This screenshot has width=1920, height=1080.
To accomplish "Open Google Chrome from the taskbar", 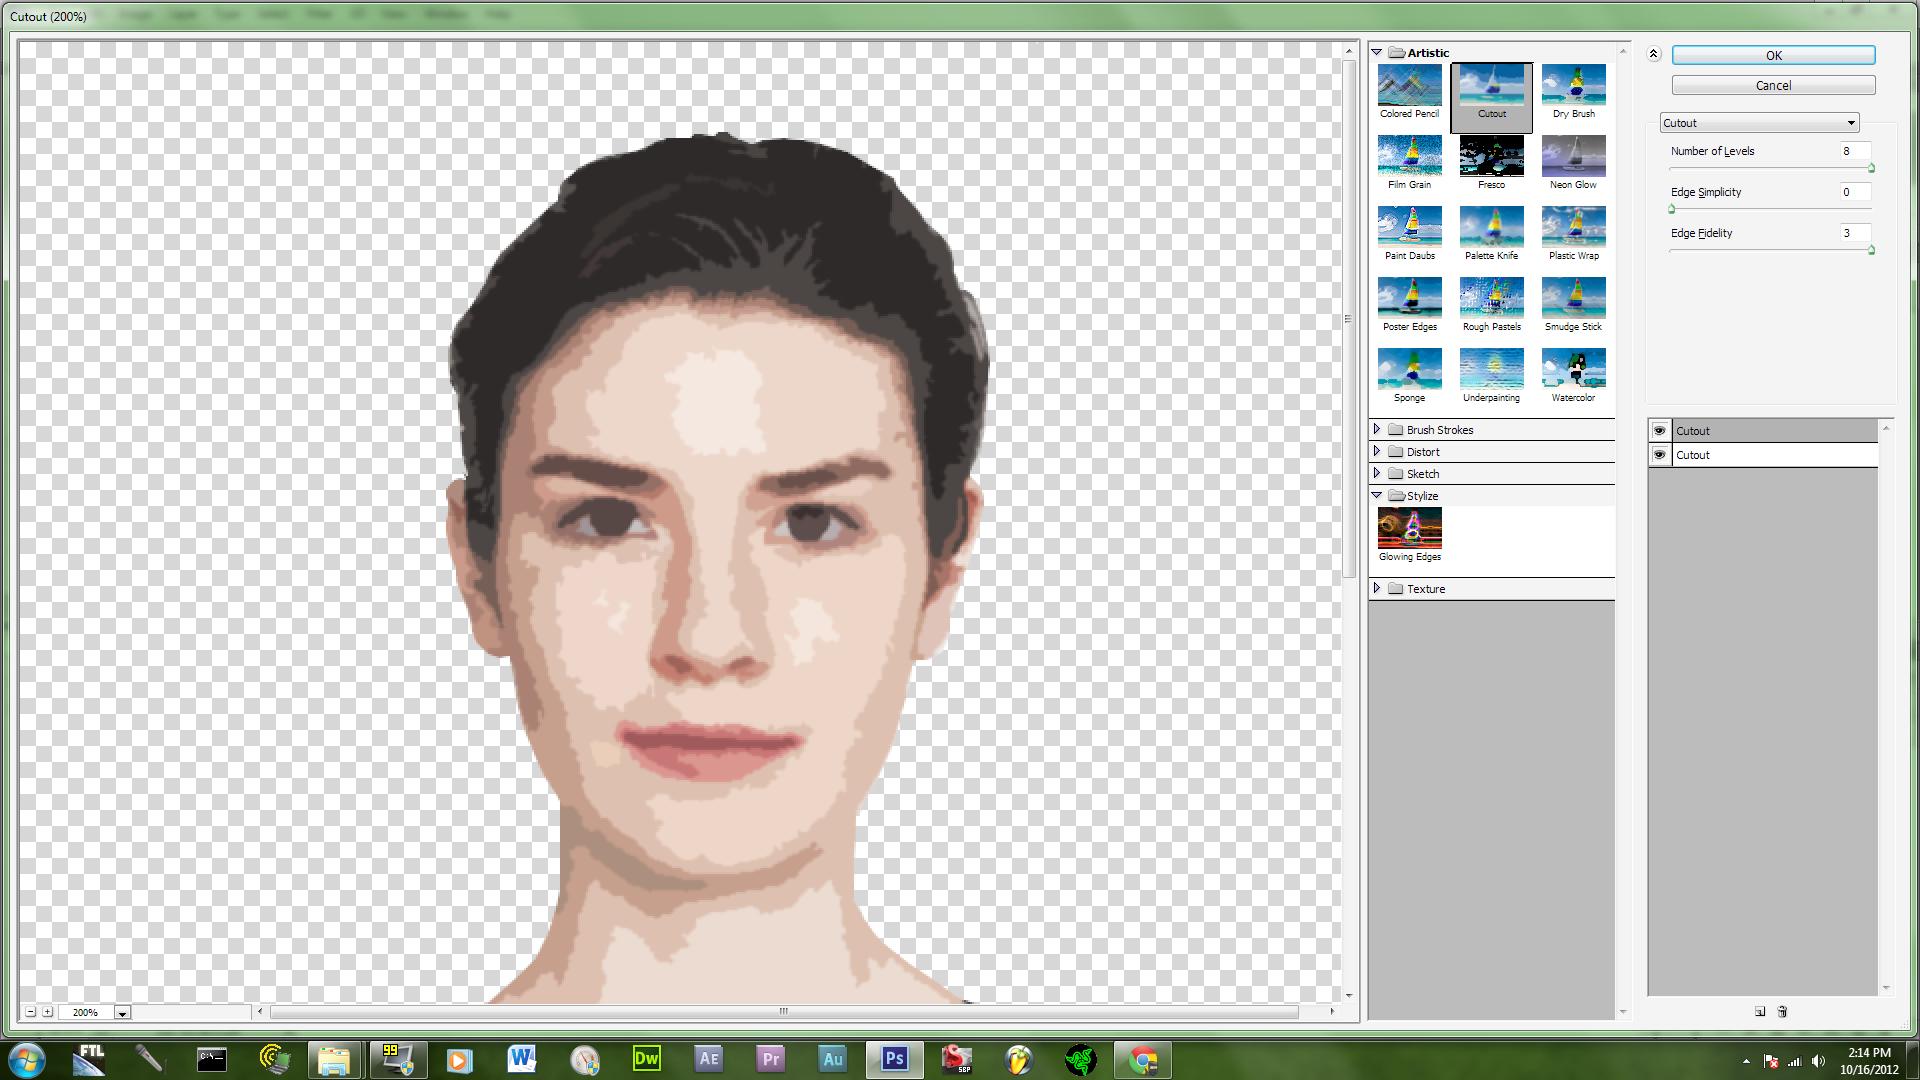I will tap(1143, 1059).
